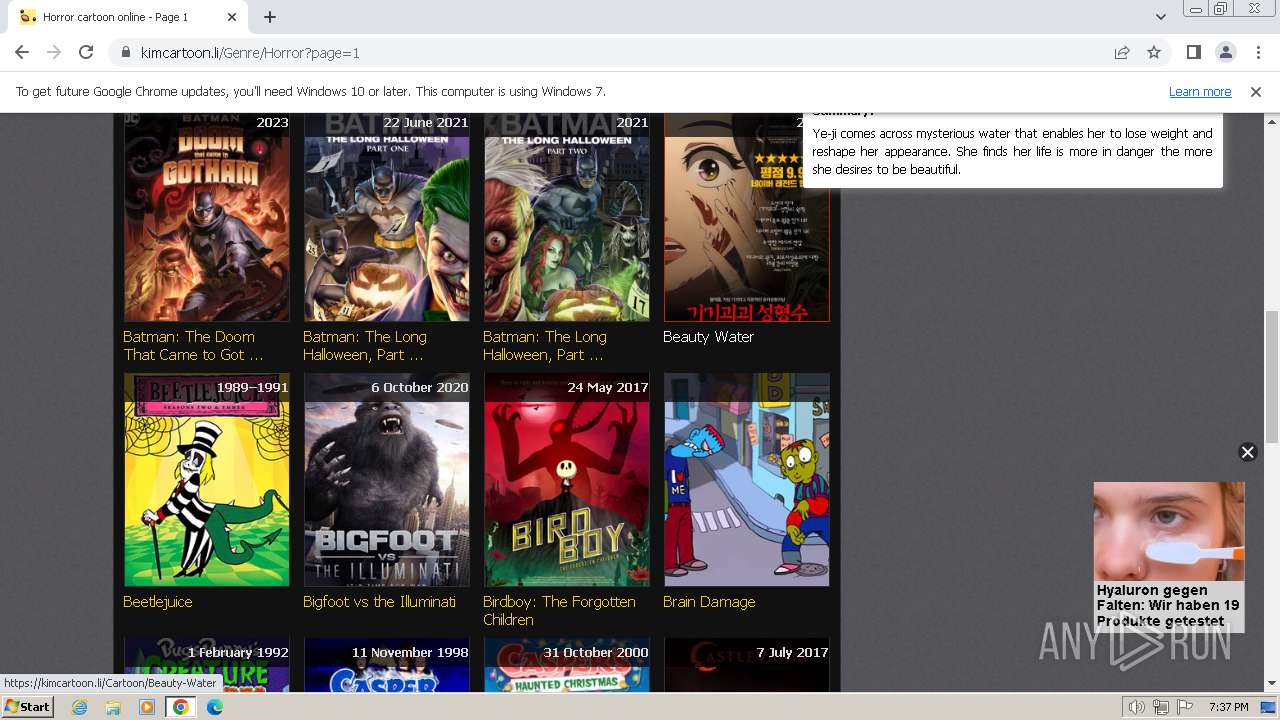Open the network tray icon
The height and width of the screenshot is (720, 1280).
click(1161, 707)
